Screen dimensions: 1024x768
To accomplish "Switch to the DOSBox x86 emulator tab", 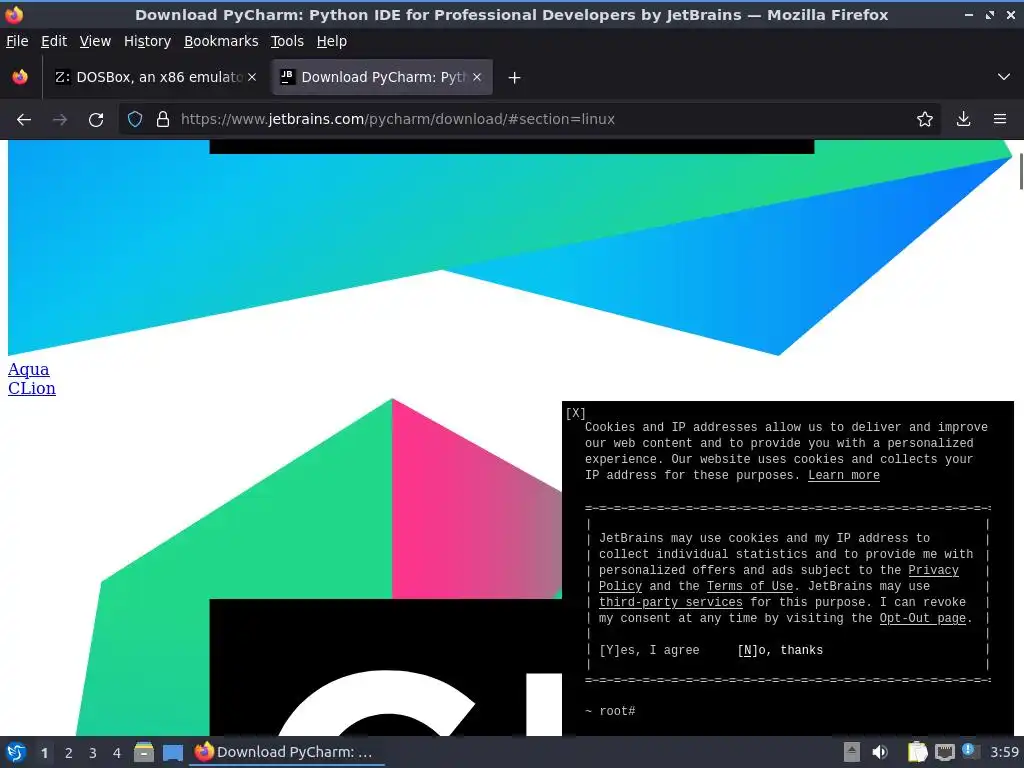I will click(155, 77).
